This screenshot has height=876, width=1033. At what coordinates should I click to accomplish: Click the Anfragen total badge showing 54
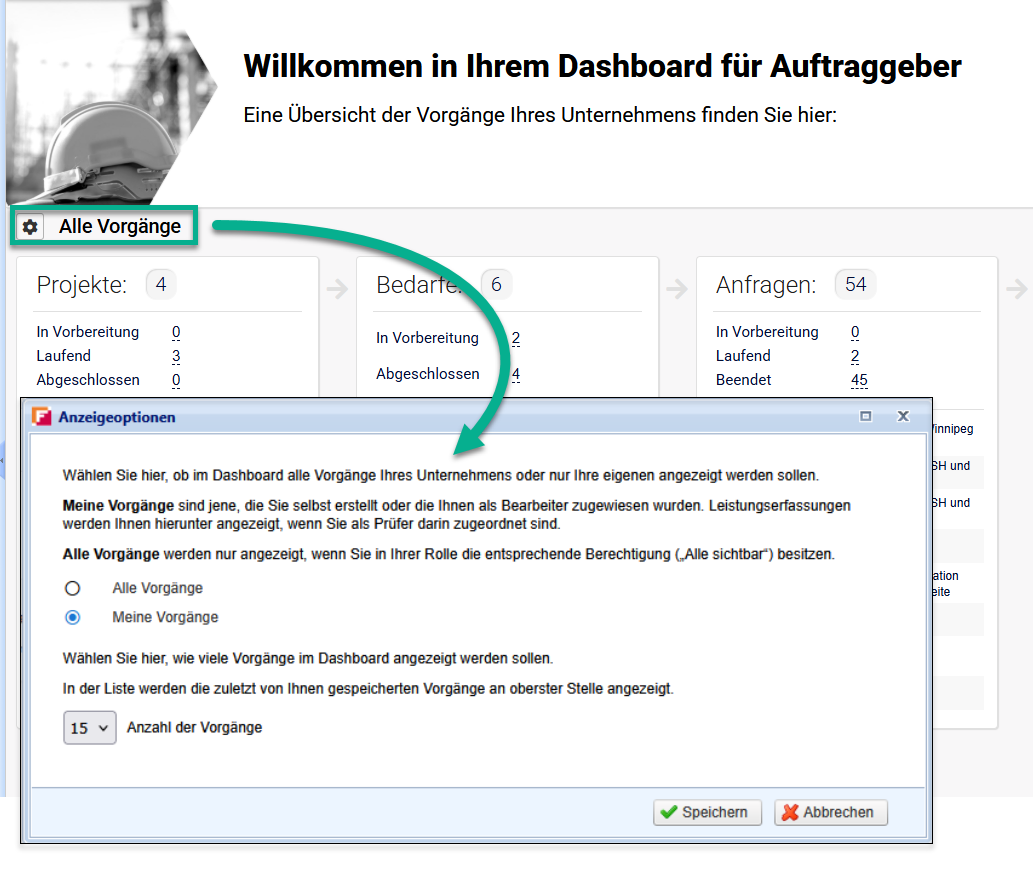[x=855, y=285]
